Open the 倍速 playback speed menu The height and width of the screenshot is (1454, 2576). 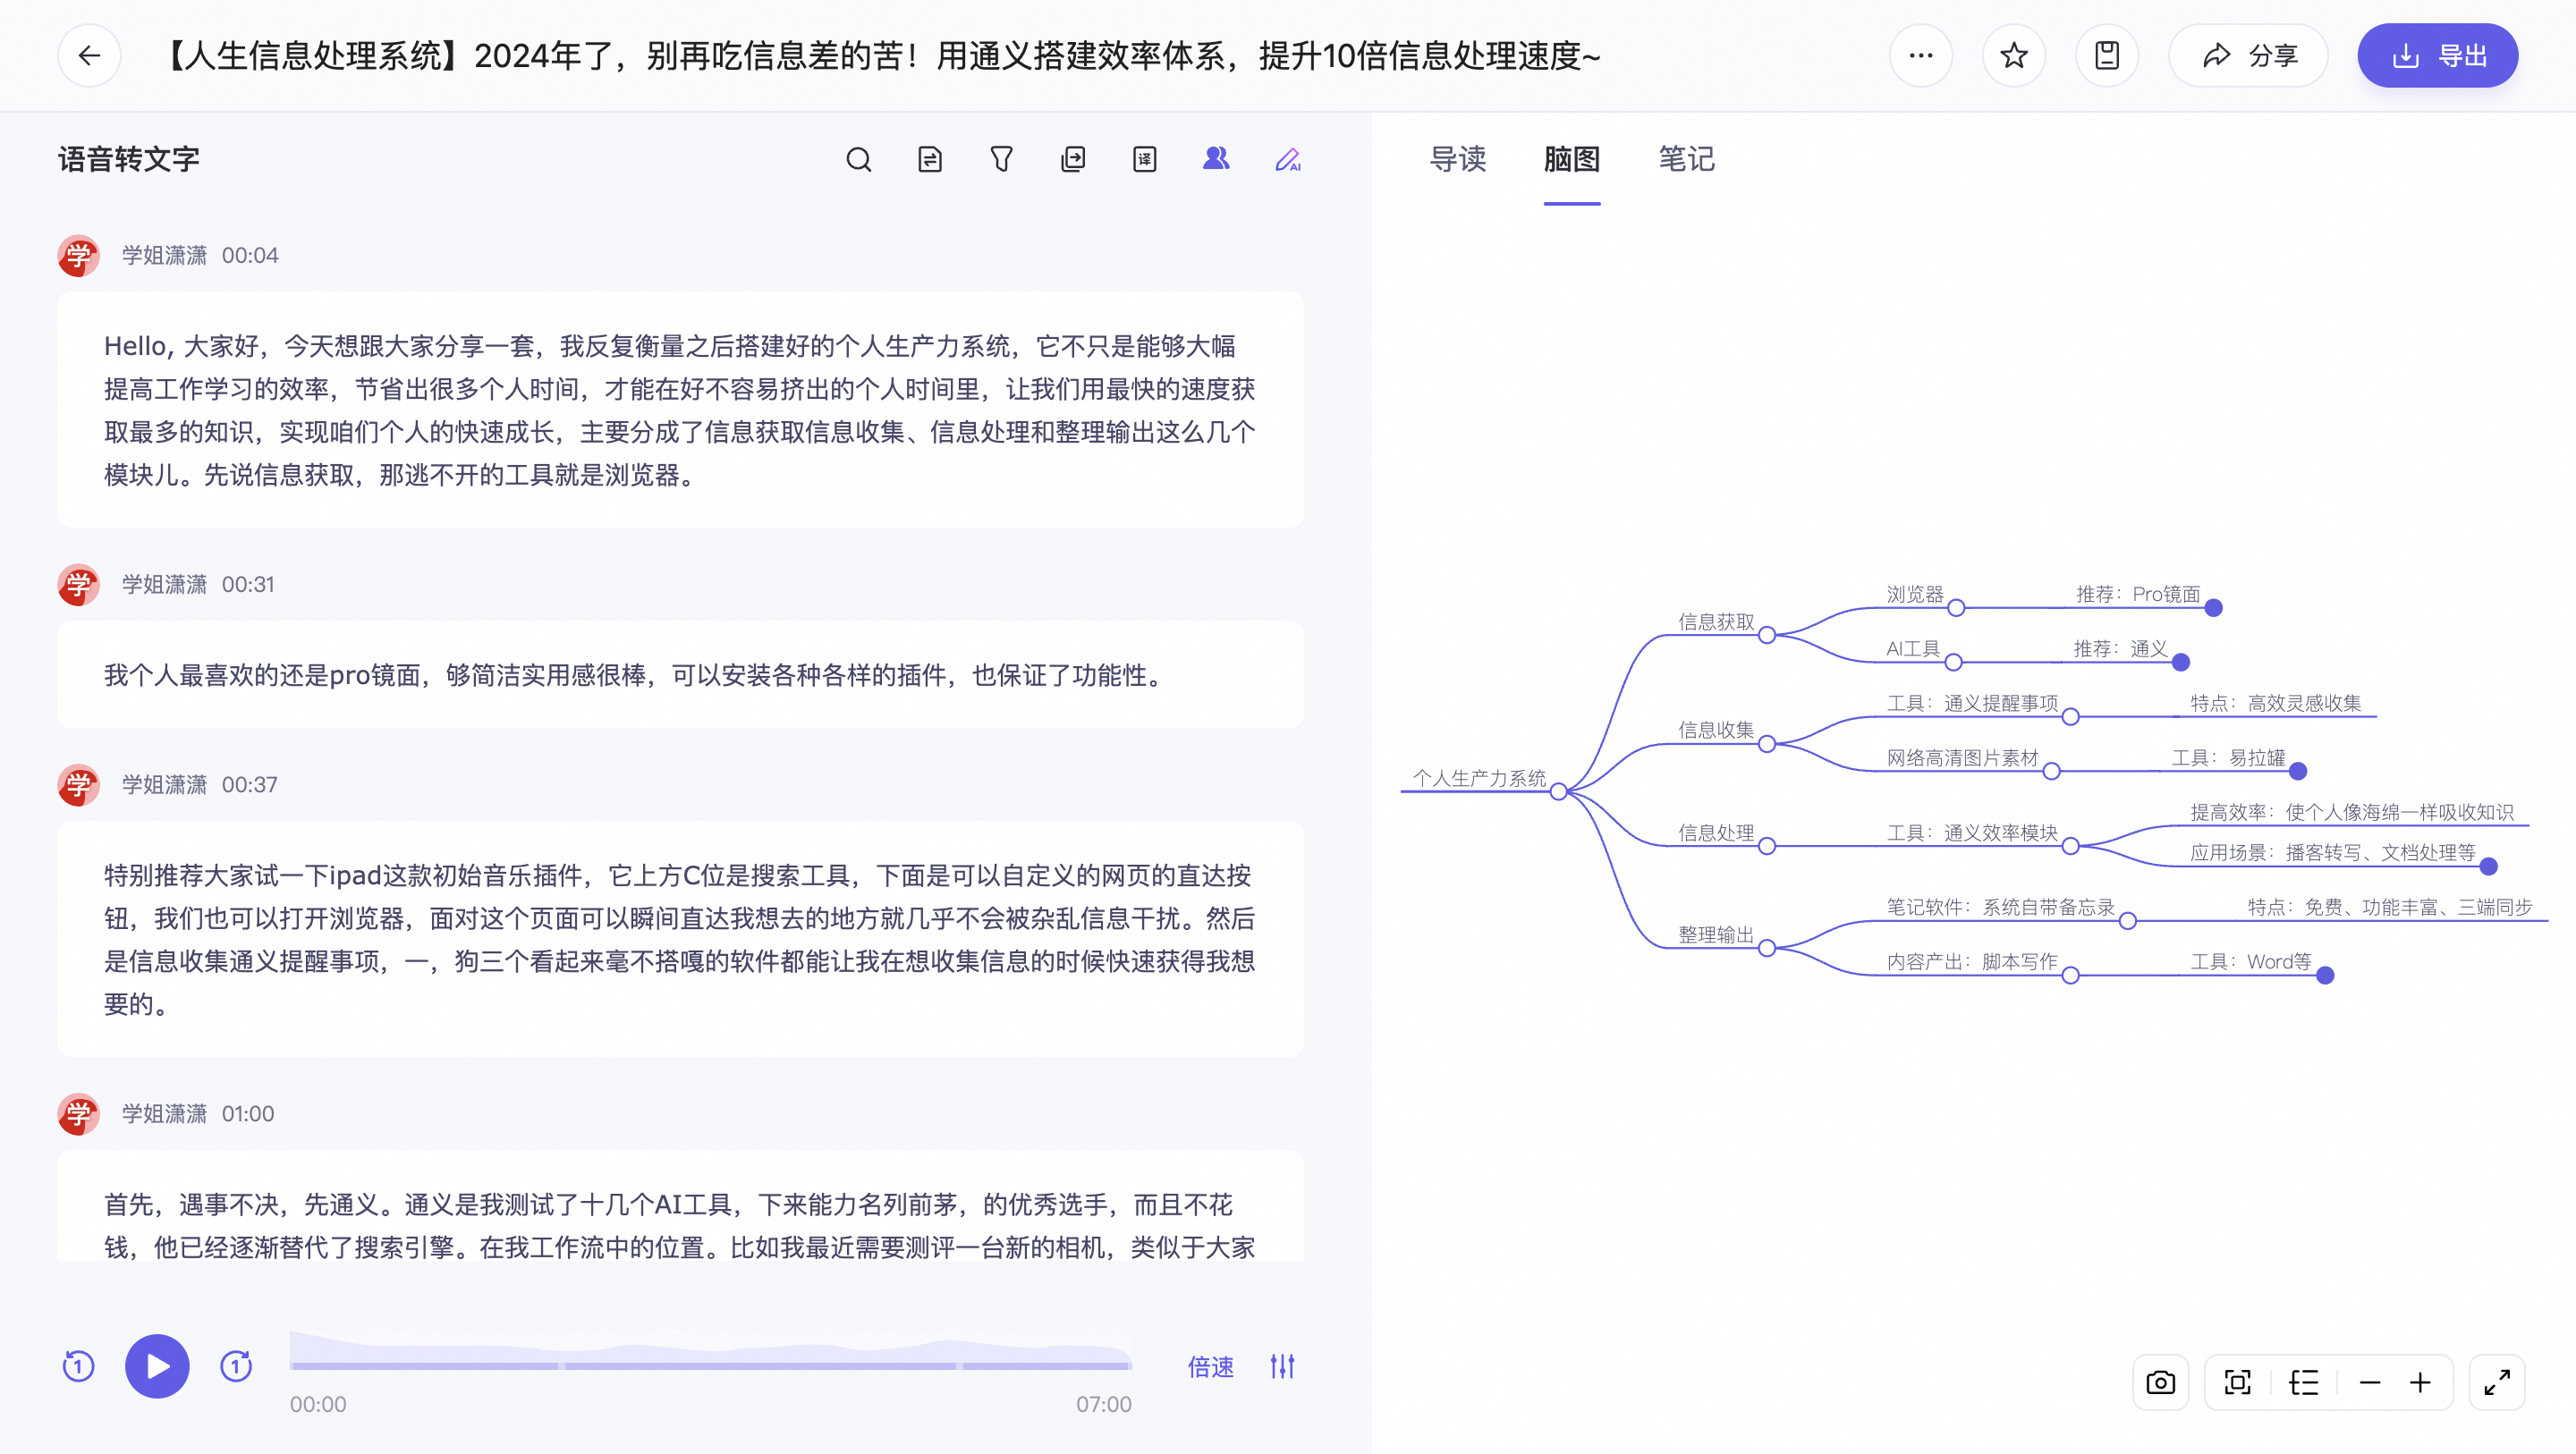(1210, 1366)
